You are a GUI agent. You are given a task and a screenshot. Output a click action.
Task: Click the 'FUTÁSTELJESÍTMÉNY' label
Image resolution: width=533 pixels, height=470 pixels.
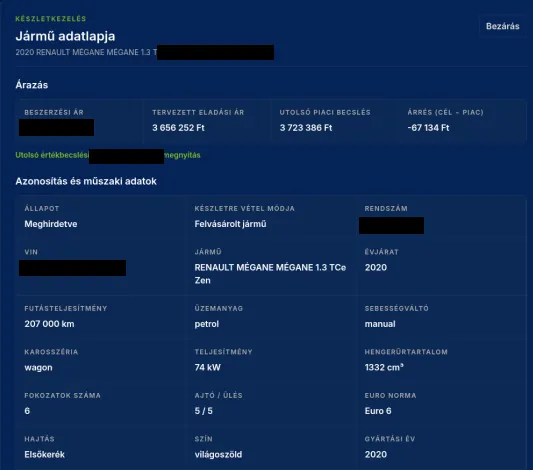coord(66,309)
